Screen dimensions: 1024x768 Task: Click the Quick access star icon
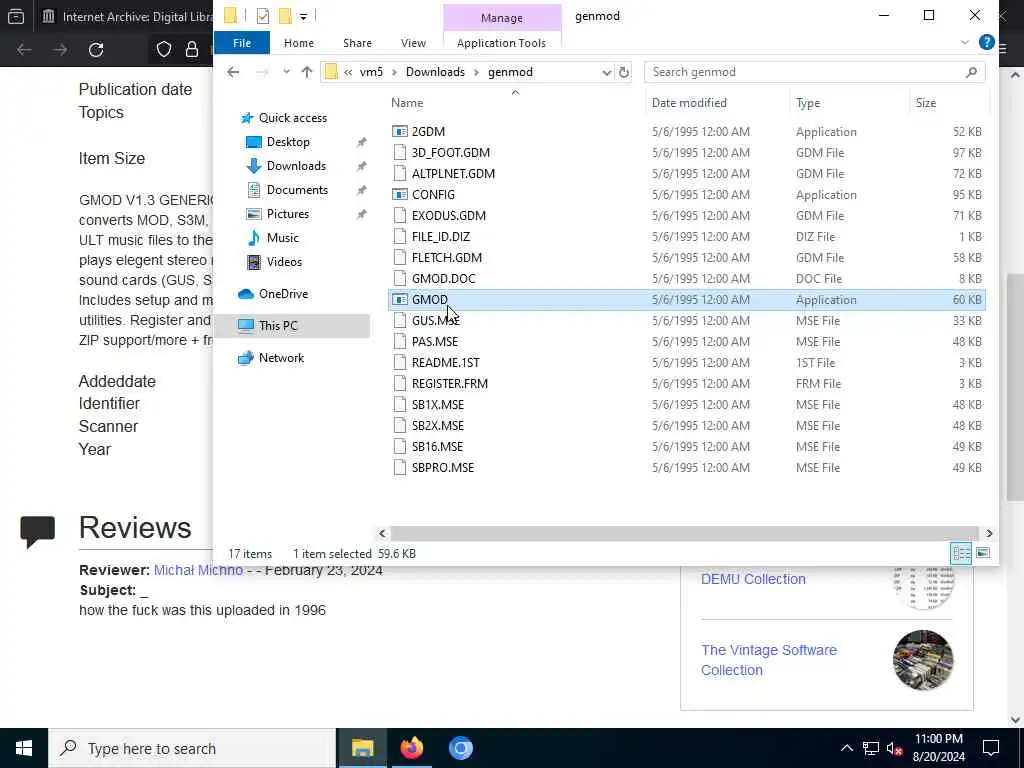click(x=247, y=118)
